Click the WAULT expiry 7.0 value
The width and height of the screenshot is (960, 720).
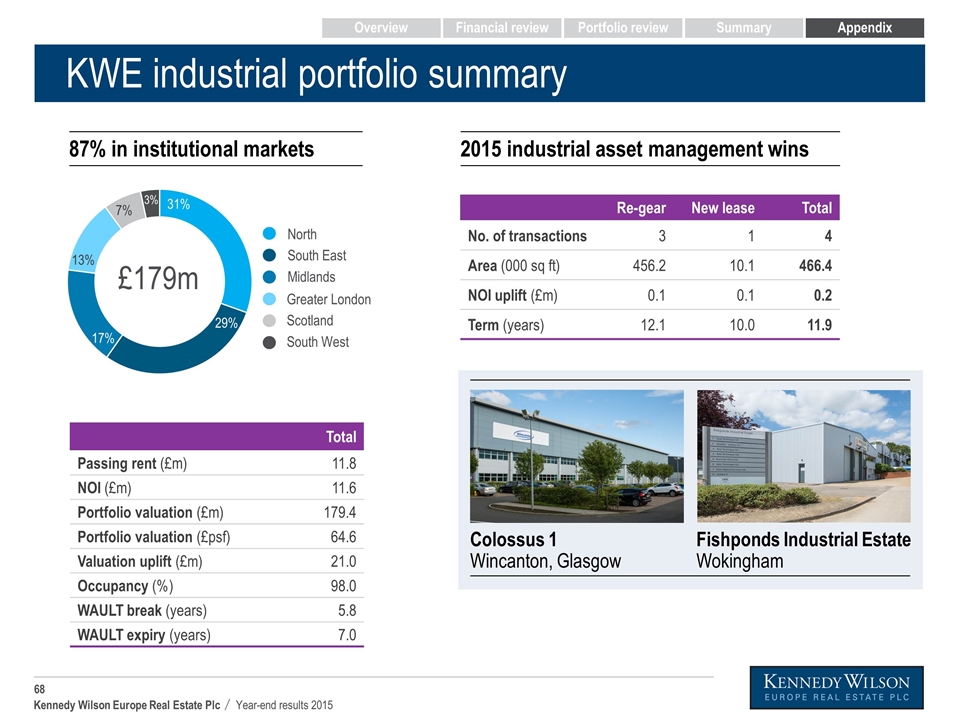[347, 635]
